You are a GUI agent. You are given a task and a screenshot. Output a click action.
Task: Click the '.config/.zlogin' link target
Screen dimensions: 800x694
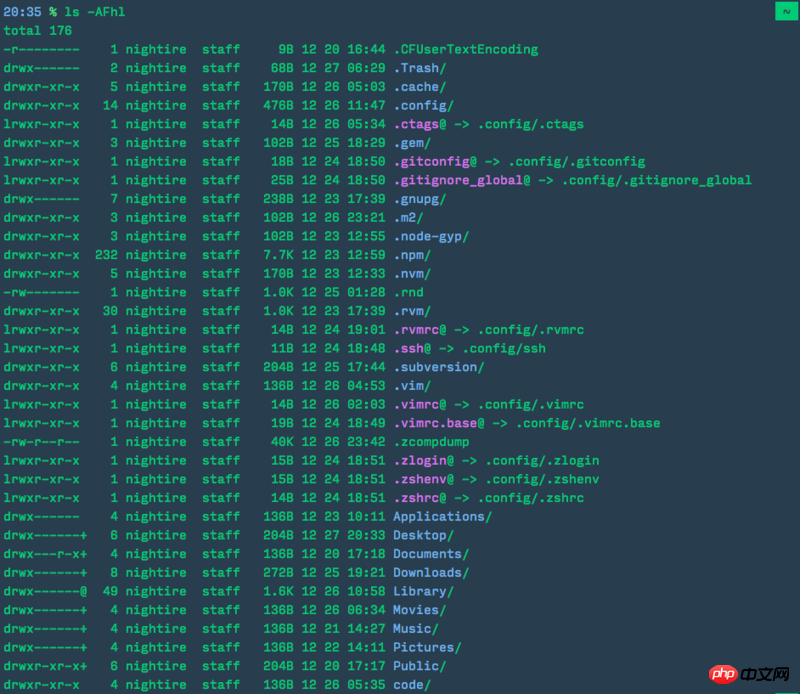coord(542,461)
